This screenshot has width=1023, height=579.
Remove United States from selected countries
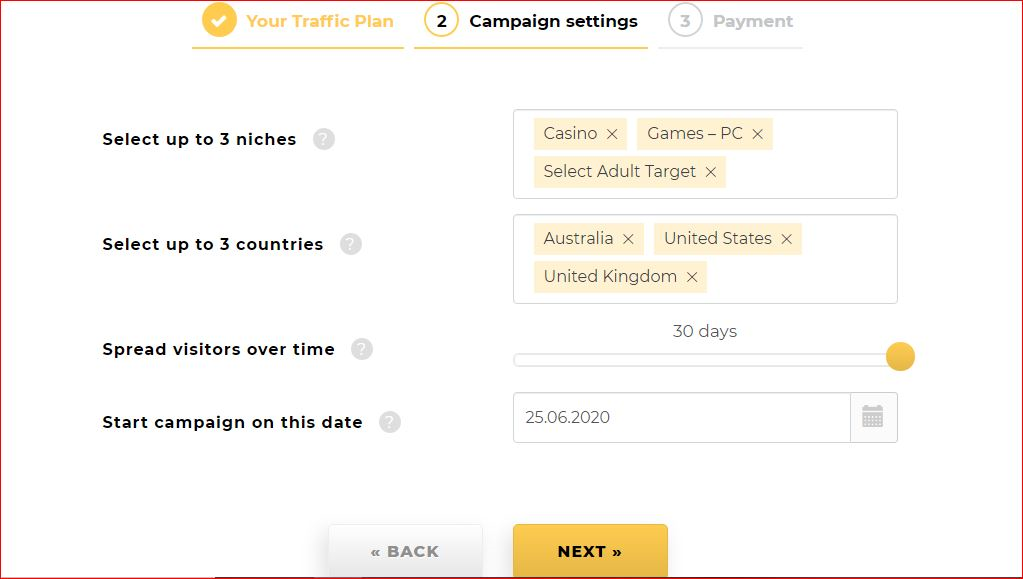tap(786, 239)
